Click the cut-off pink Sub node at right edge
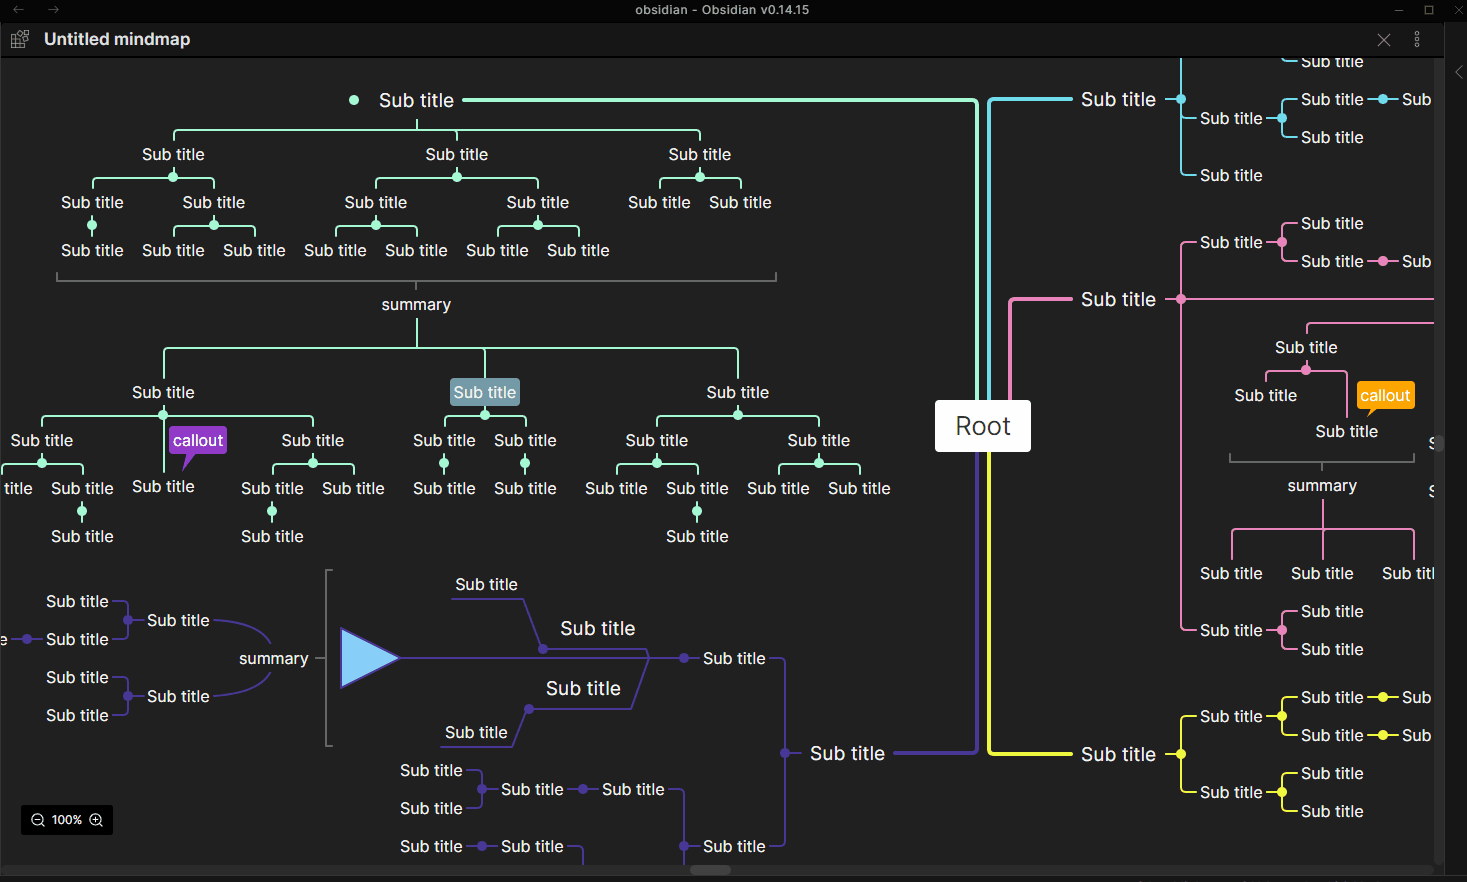Viewport: 1467px width, 882px height. tap(1417, 261)
